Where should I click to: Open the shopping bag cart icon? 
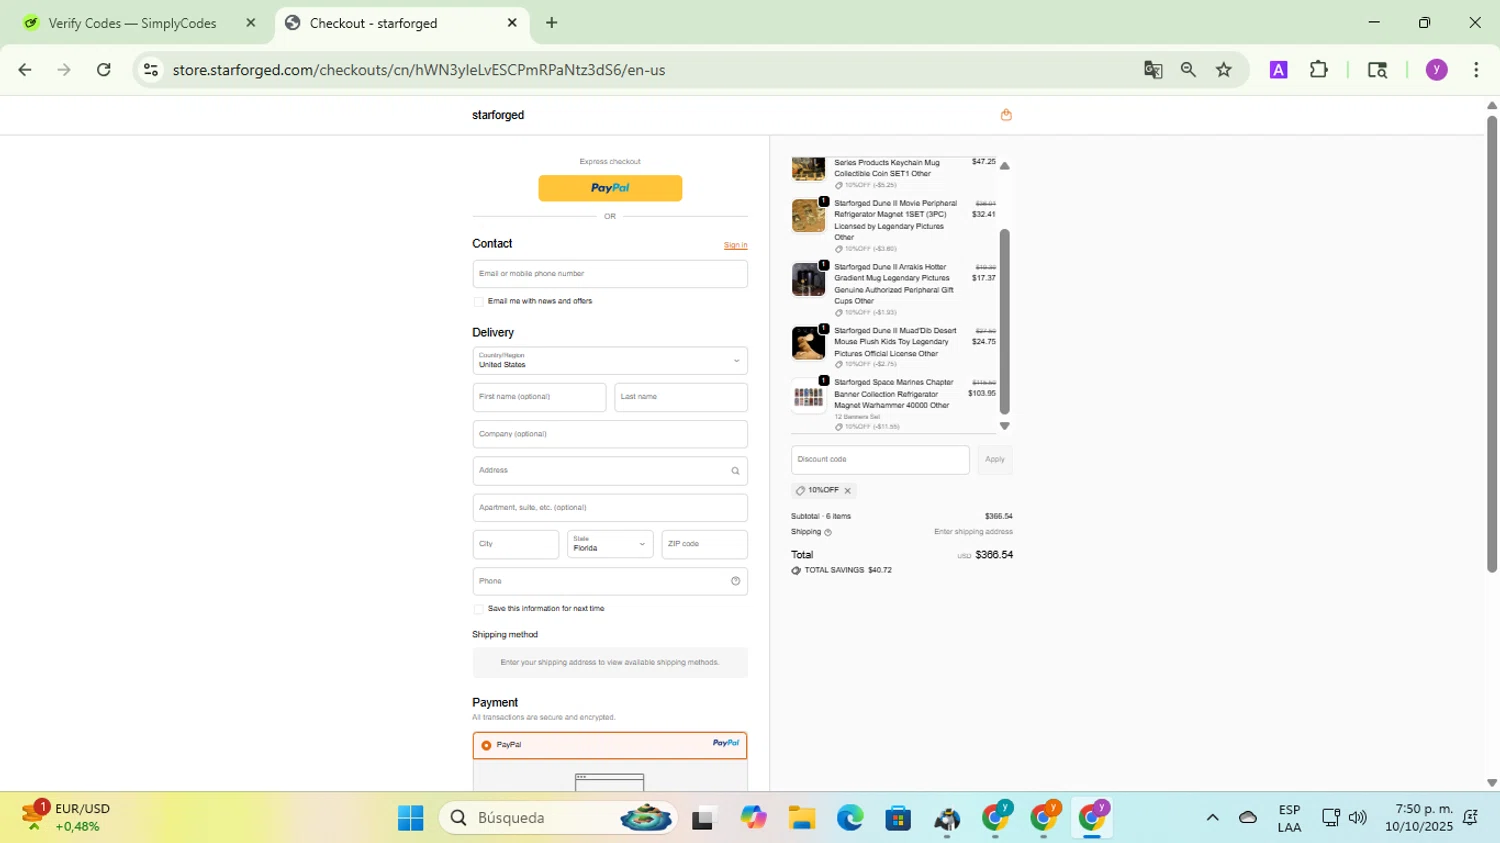1006,115
